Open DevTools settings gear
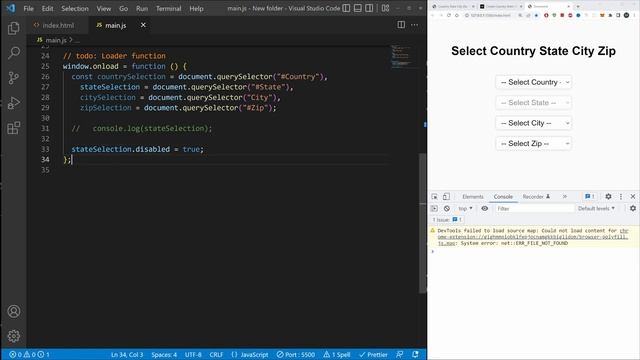The height and width of the screenshot is (360, 640). click(608, 196)
